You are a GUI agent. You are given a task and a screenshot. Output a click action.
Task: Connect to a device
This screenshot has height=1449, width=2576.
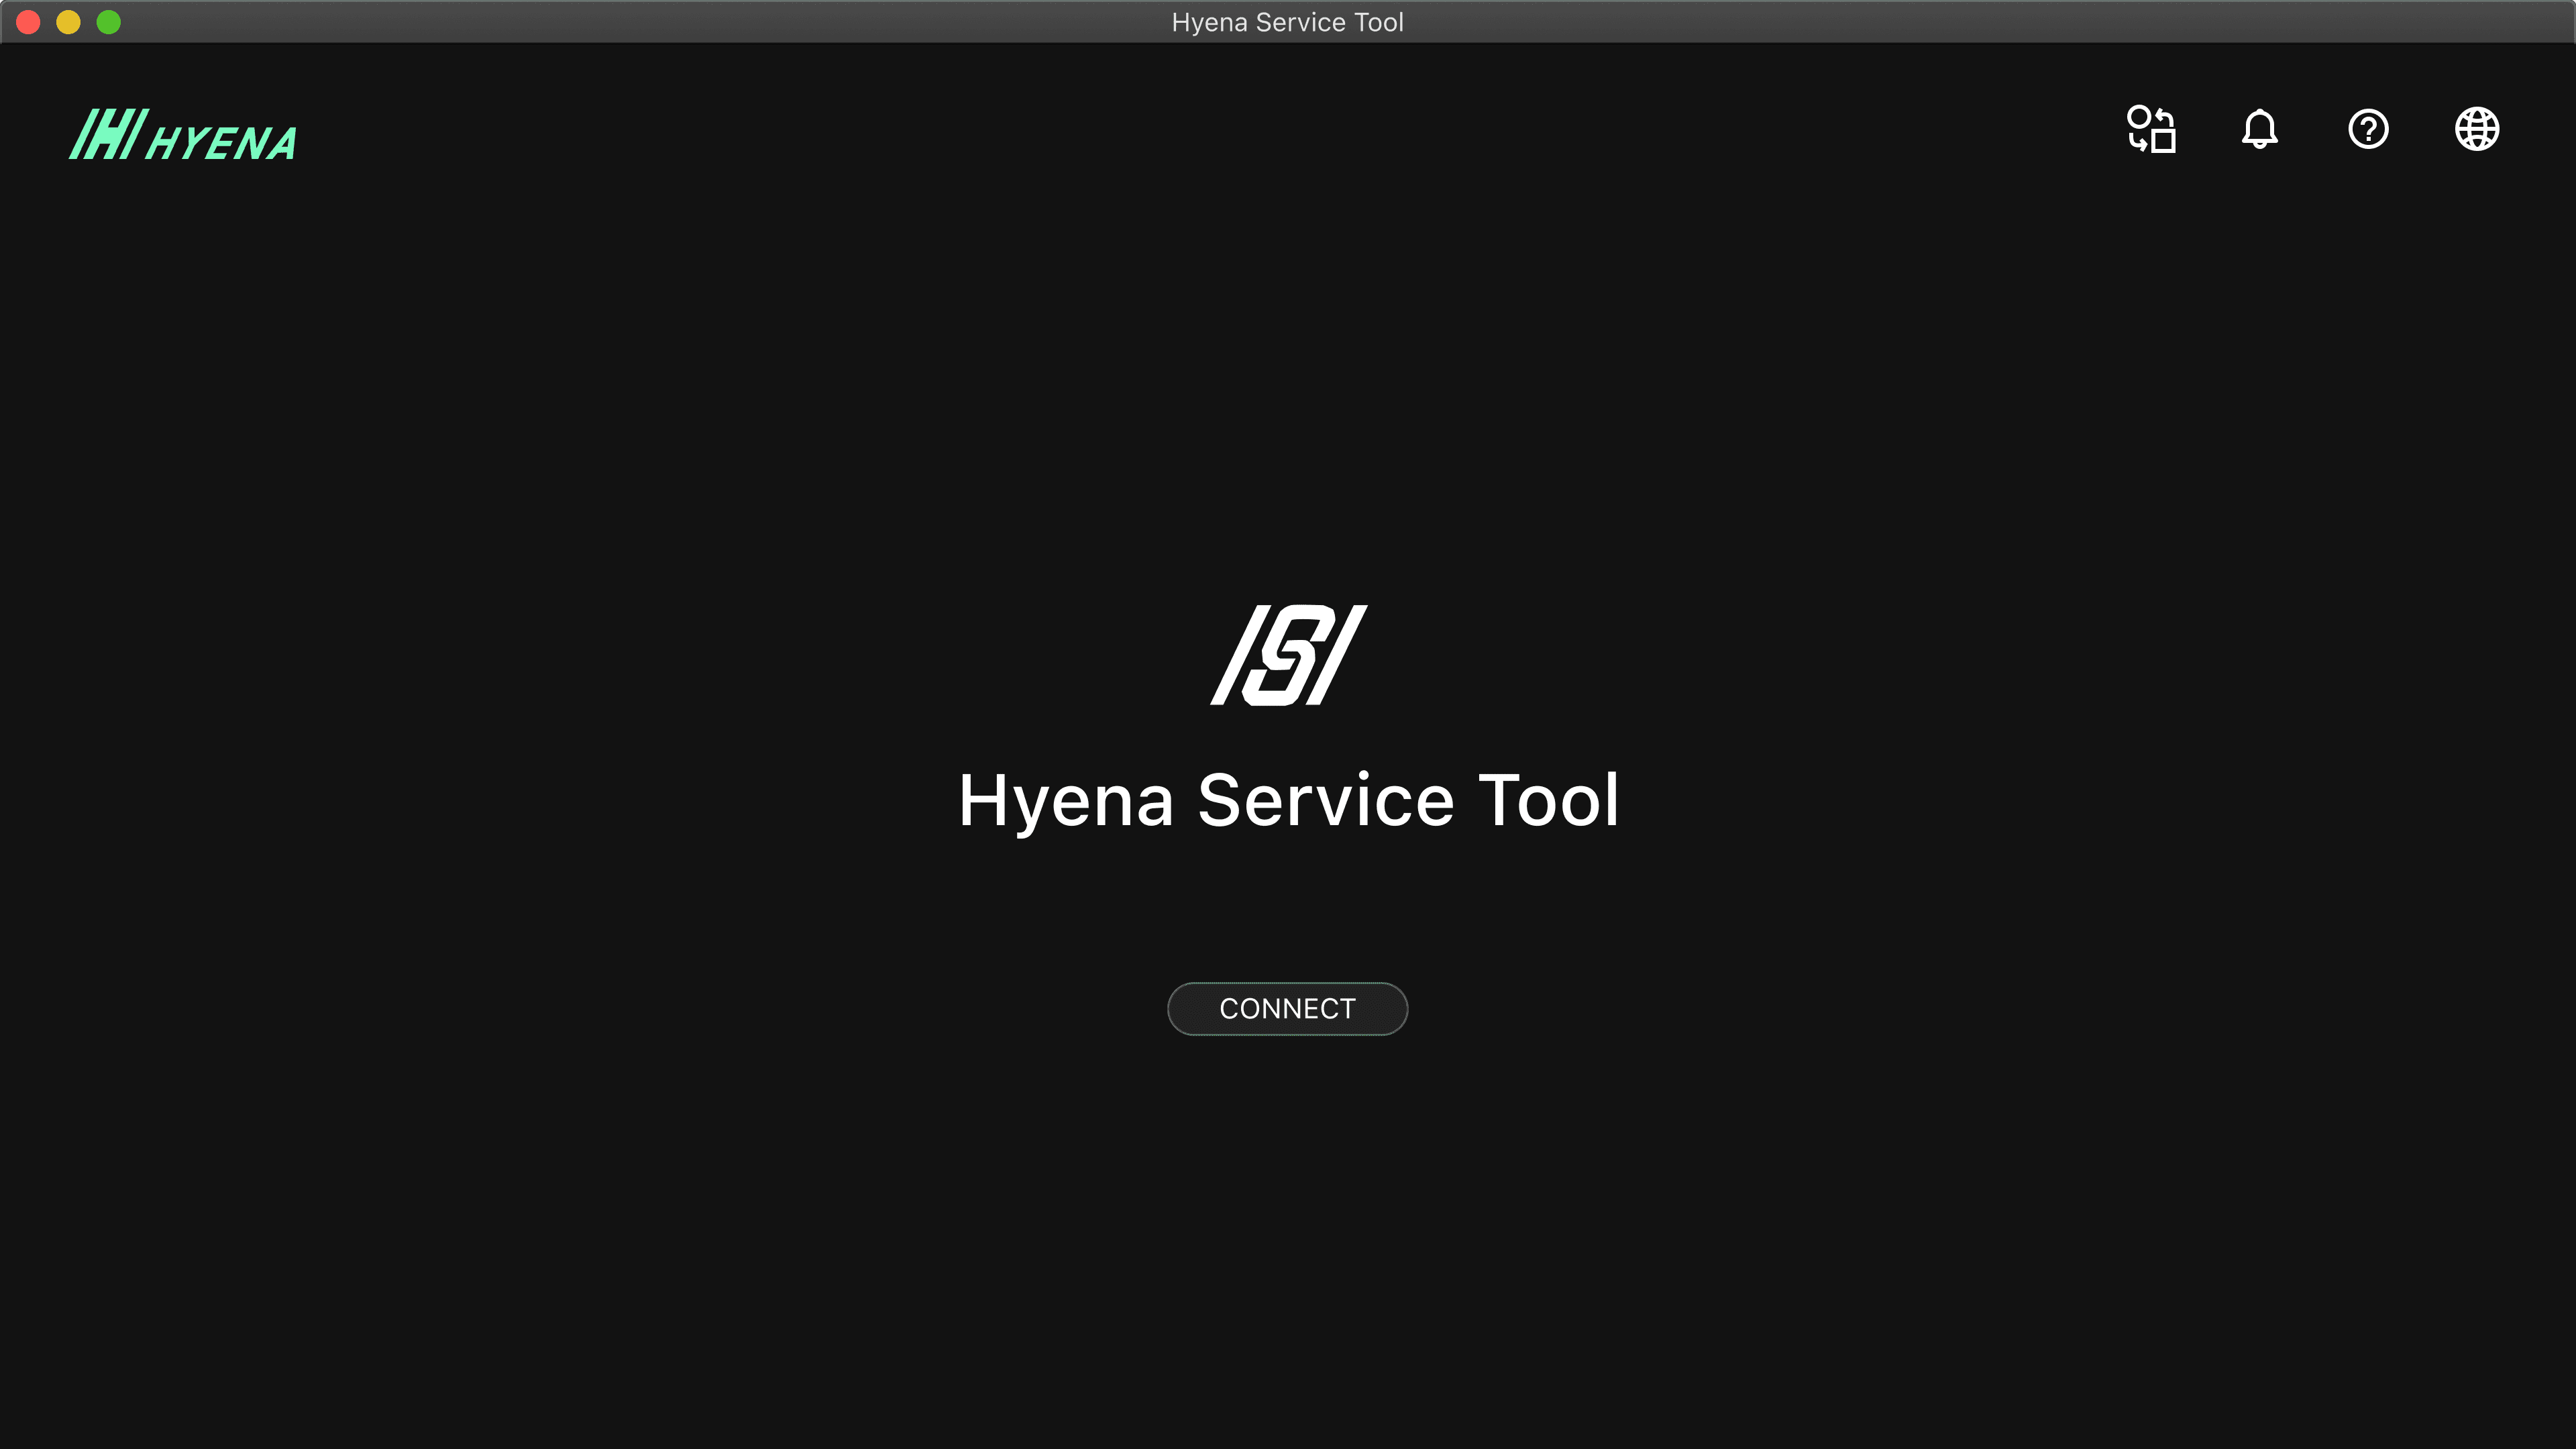click(1287, 1008)
